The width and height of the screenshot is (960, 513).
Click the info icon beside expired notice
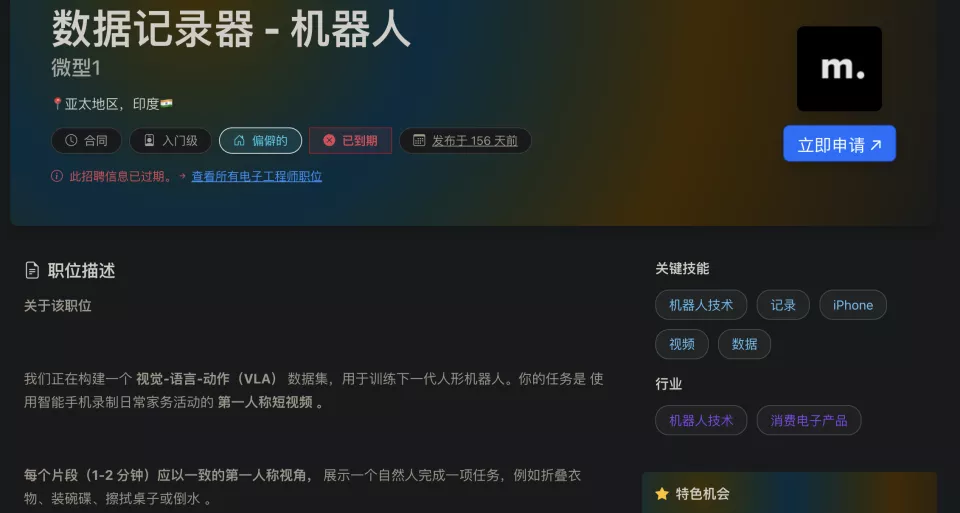pos(57,176)
